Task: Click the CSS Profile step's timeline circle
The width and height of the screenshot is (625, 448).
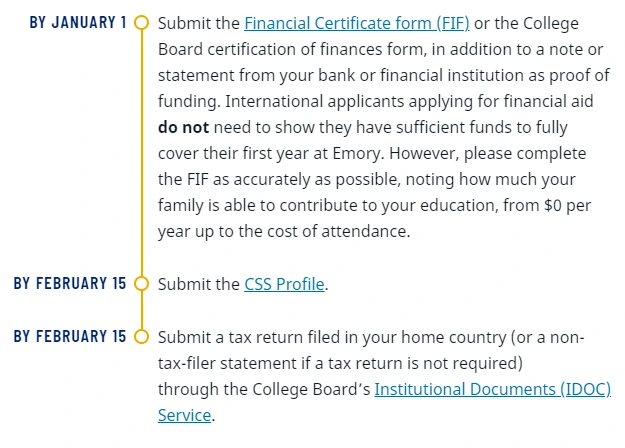Action: 141,284
